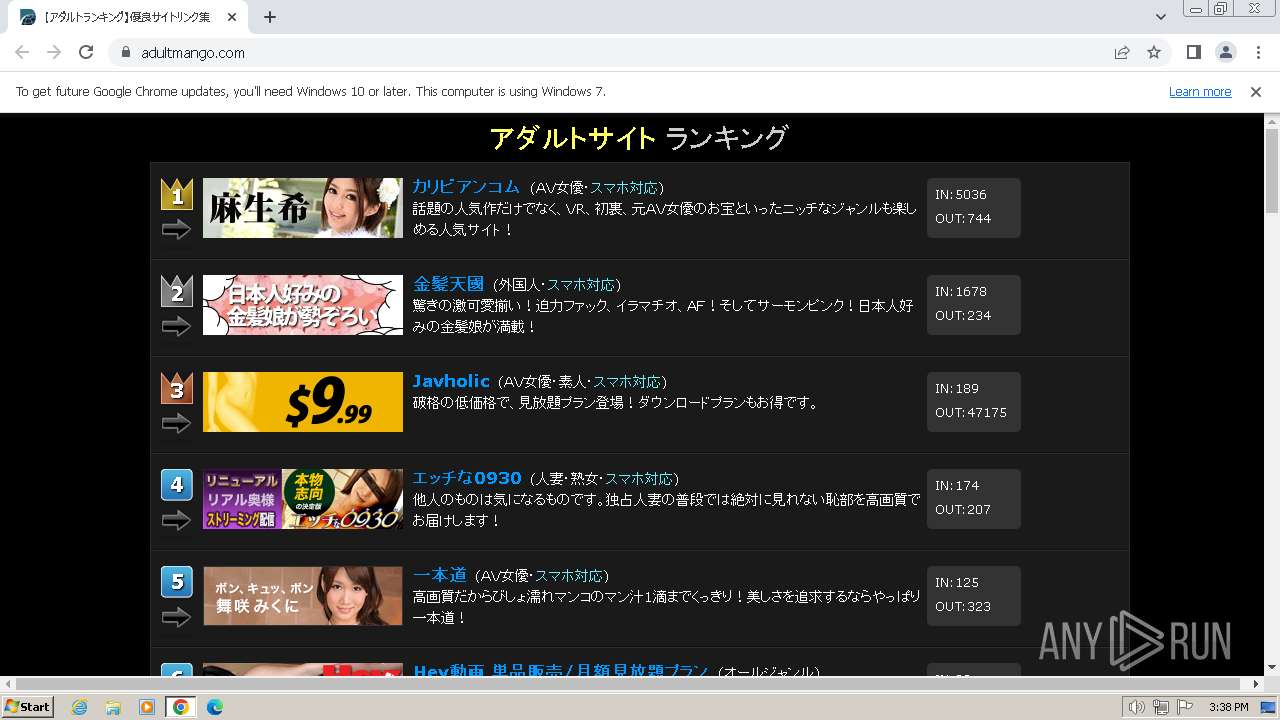This screenshot has height=720, width=1280.
Task: Launch Internet Explorer from taskbar
Action: click(x=79, y=707)
